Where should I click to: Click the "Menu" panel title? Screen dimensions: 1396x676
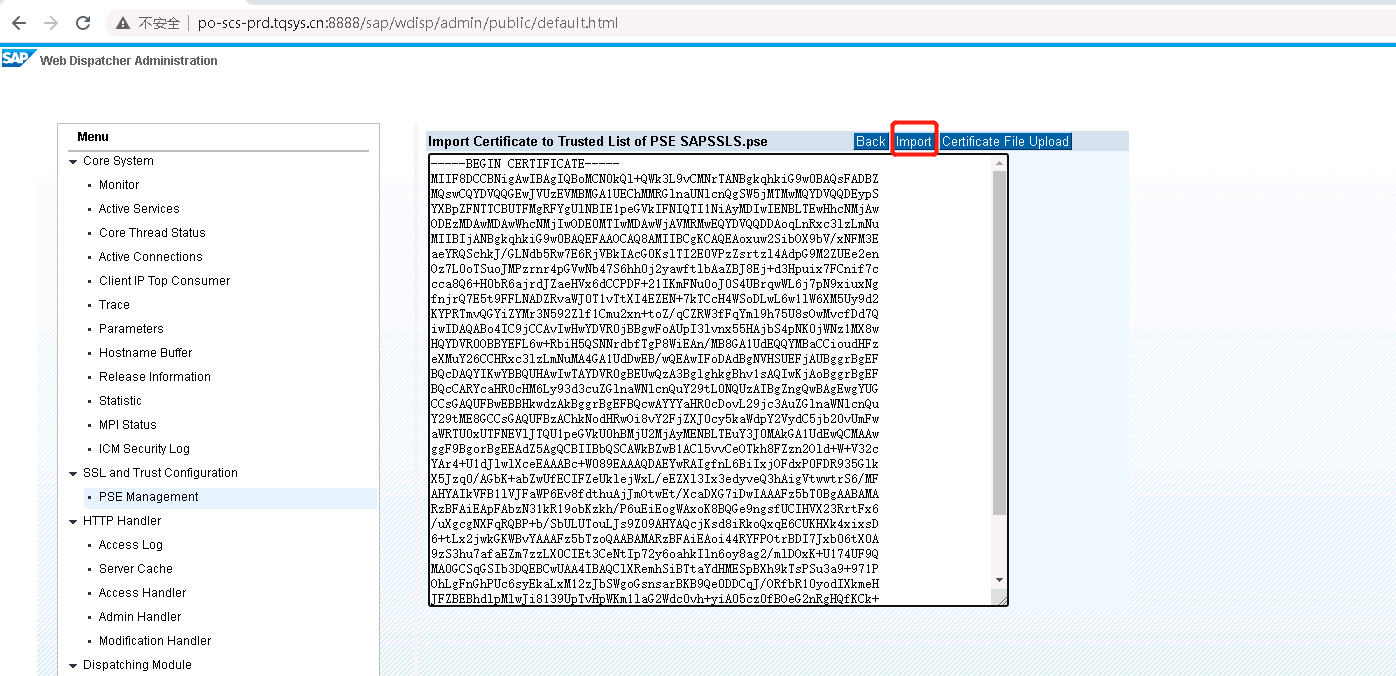click(x=93, y=137)
